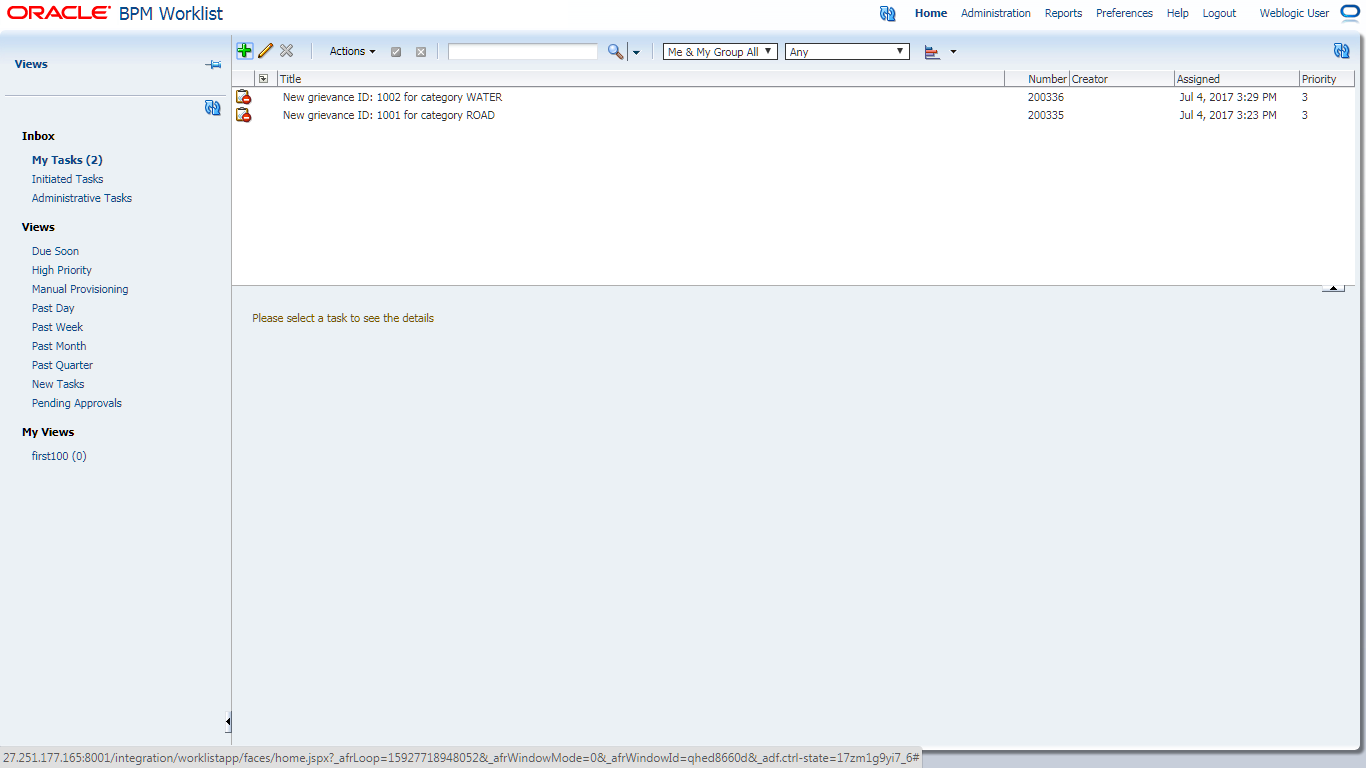Open the Any status dropdown
Image resolution: width=1366 pixels, height=768 pixels.
(x=846, y=51)
